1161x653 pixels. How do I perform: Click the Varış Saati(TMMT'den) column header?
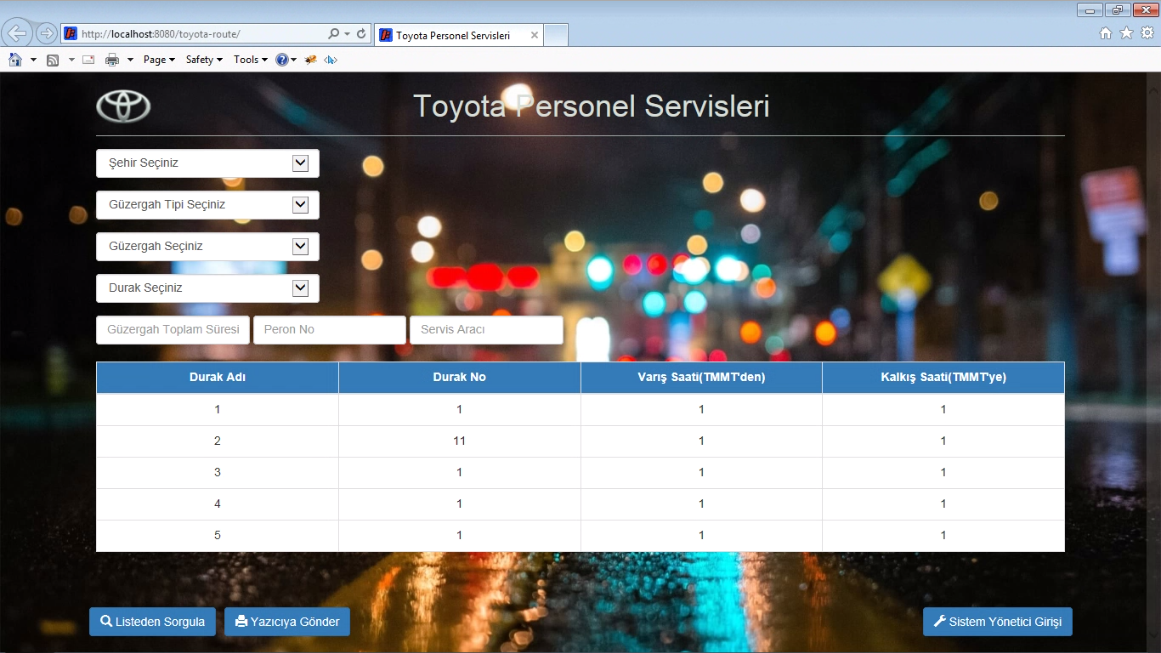[x=701, y=377]
